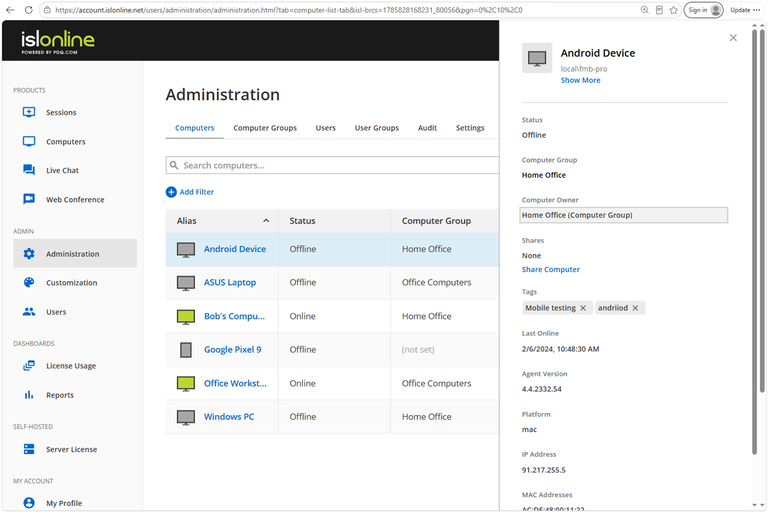Click the Online status for Bob's Computer
This screenshot has height=512, width=768.
pos(302,317)
